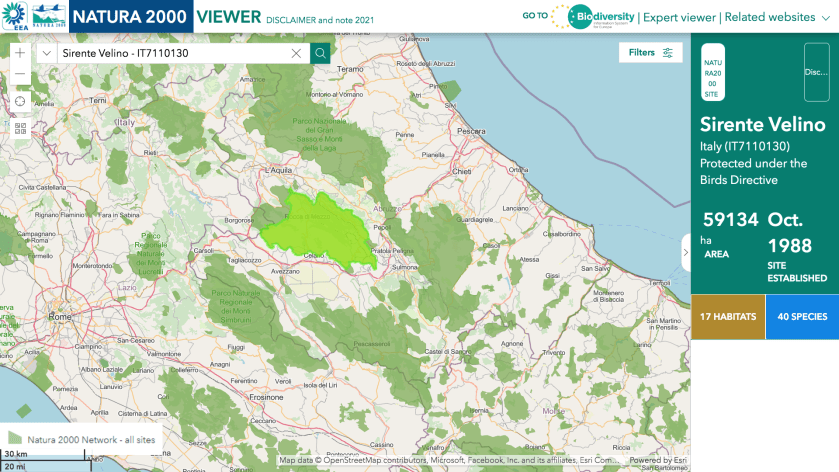This screenshot has height=472, width=839.
Task: Open the basemap gallery grid icon
Action: pyautogui.click(x=20, y=128)
